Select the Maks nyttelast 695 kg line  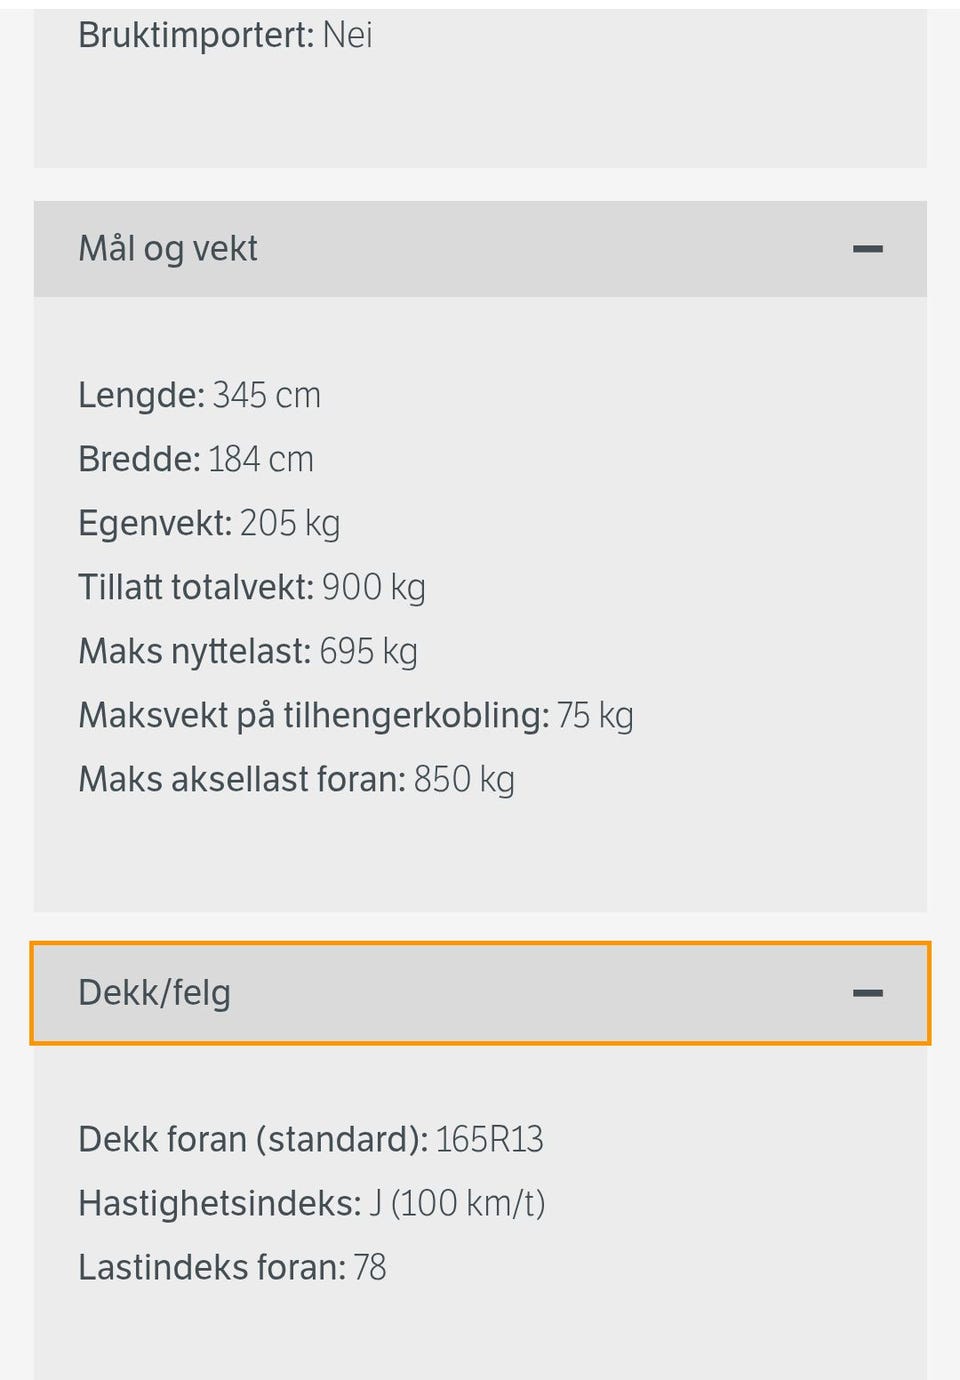click(248, 652)
